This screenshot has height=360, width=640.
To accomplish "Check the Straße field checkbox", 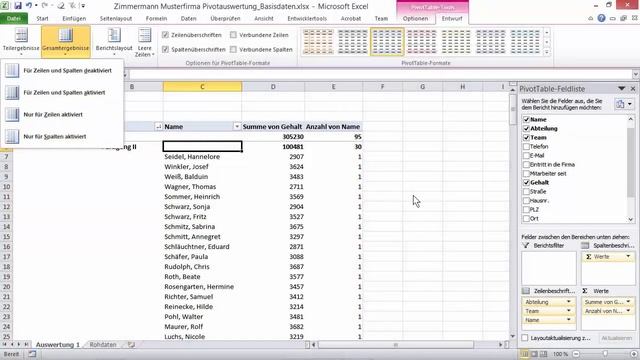I will click(x=526, y=191).
